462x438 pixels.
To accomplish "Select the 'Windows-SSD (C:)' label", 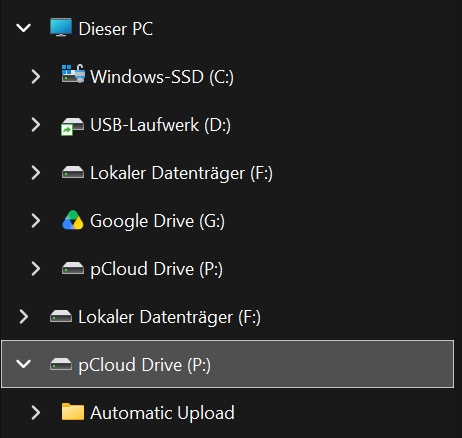I will coord(162,77).
